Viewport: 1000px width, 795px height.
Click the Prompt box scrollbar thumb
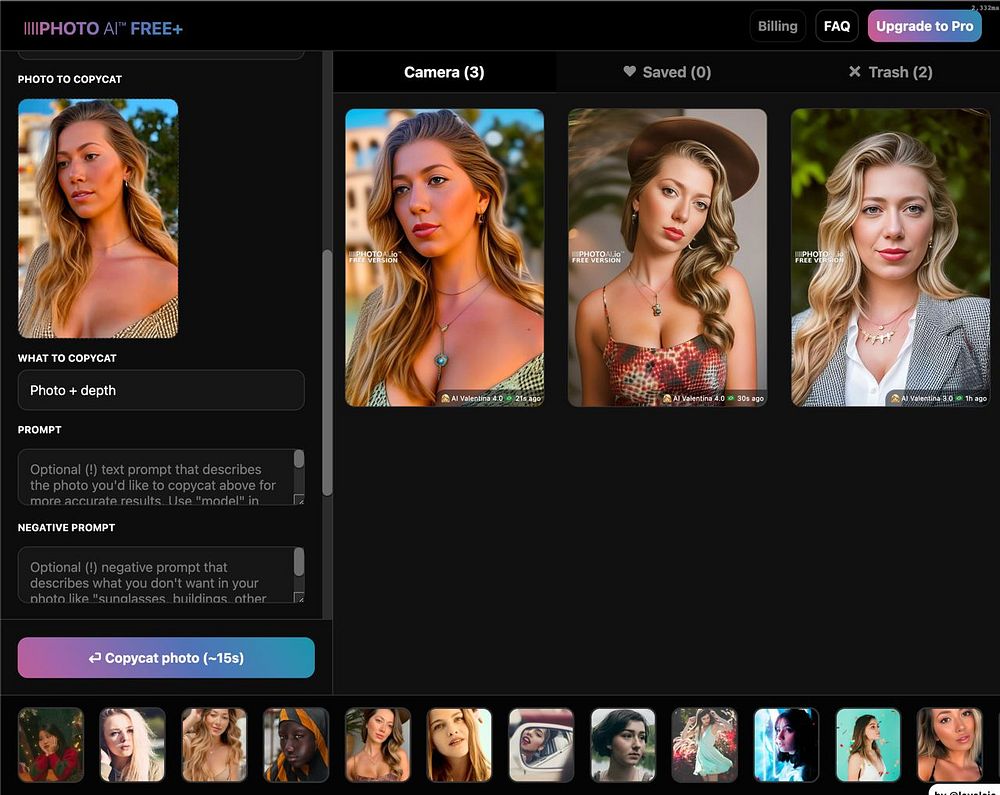pyautogui.click(x=298, y=459)
